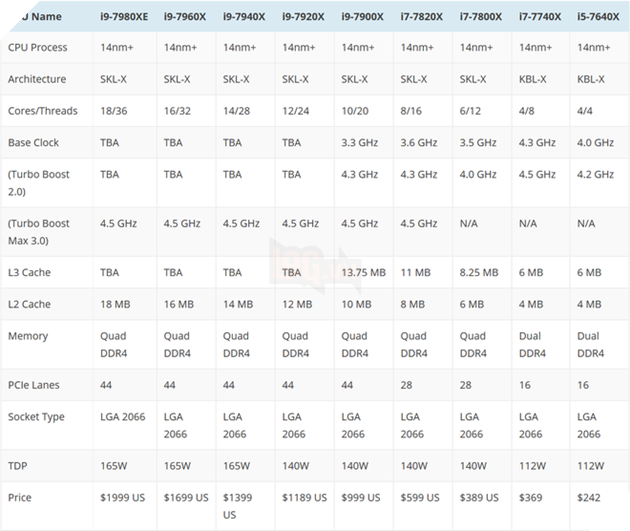
Task: Click the Cores/Threads row label
Action: (x=42, y=111)
